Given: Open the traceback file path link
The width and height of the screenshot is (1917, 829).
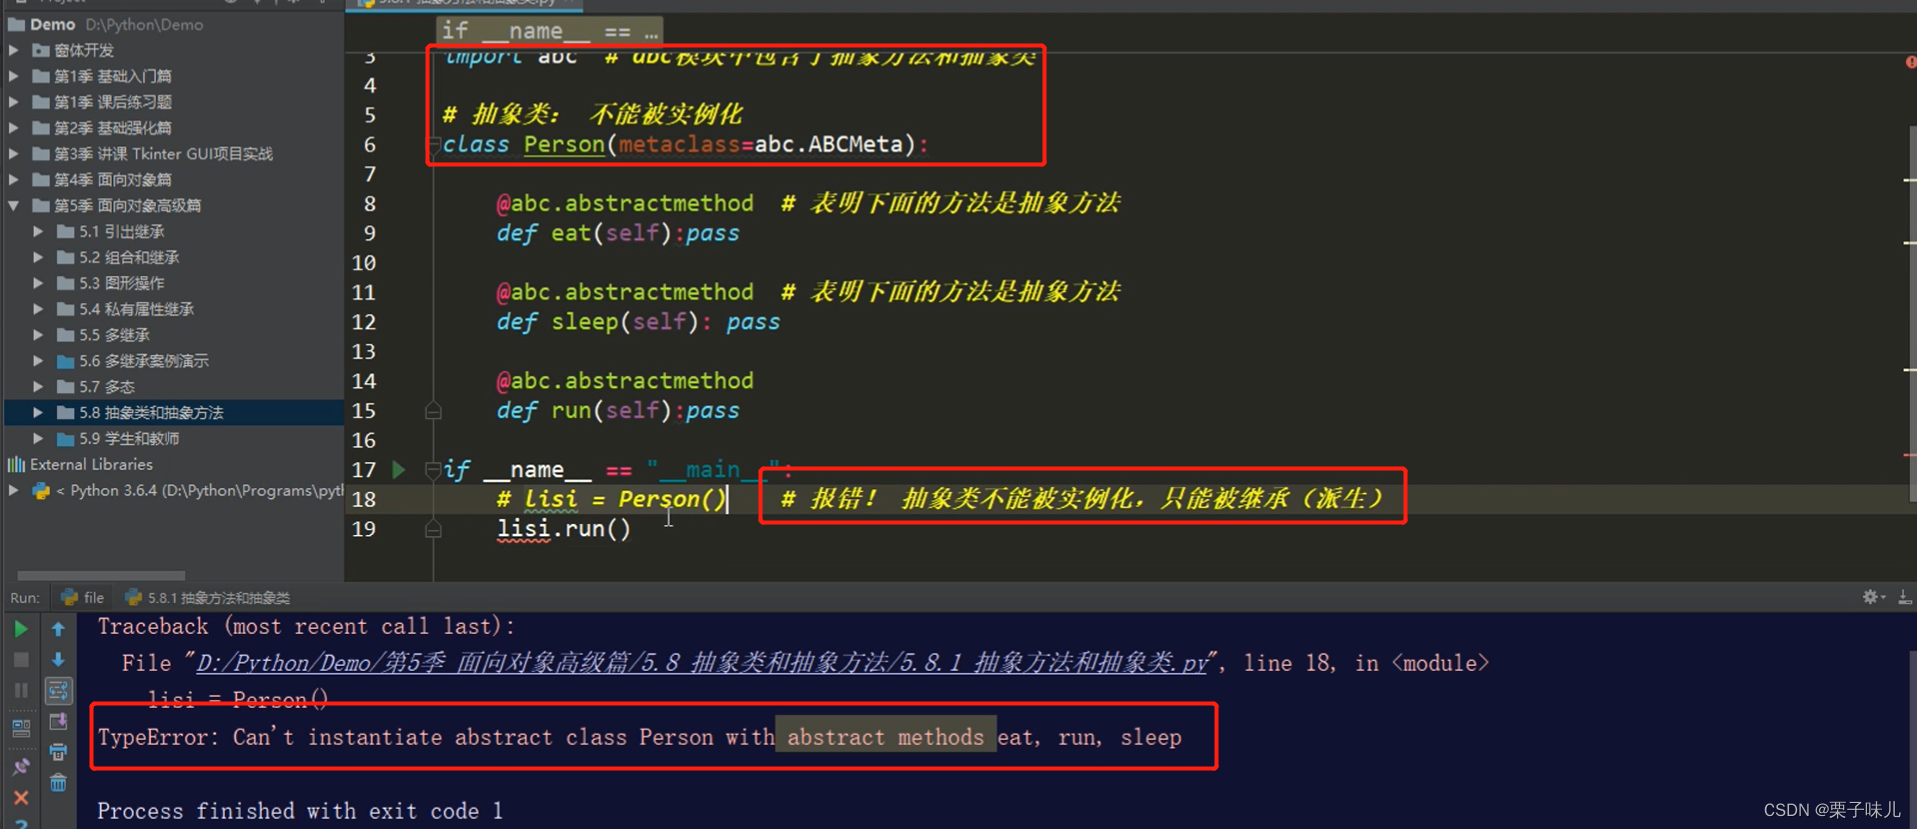Looking at the screenshot, I should pos(702,663).
